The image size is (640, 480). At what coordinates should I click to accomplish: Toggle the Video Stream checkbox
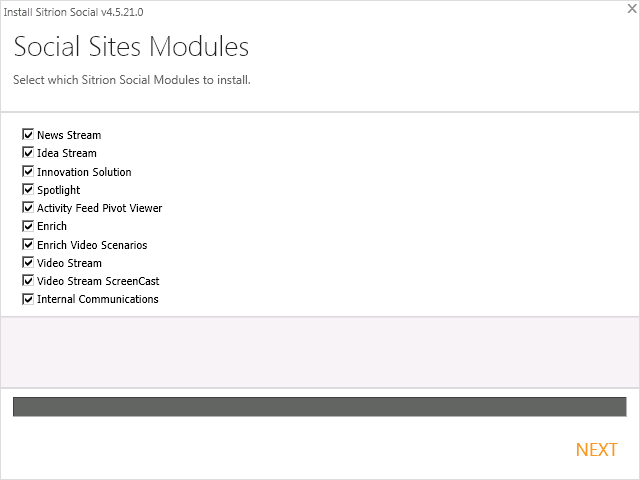point(28,263)
